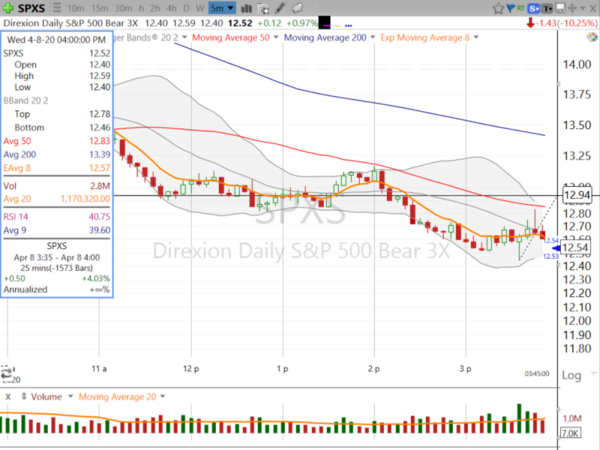Open the chart style bars icon
The image size is (600, 450).
click(246, 8)
